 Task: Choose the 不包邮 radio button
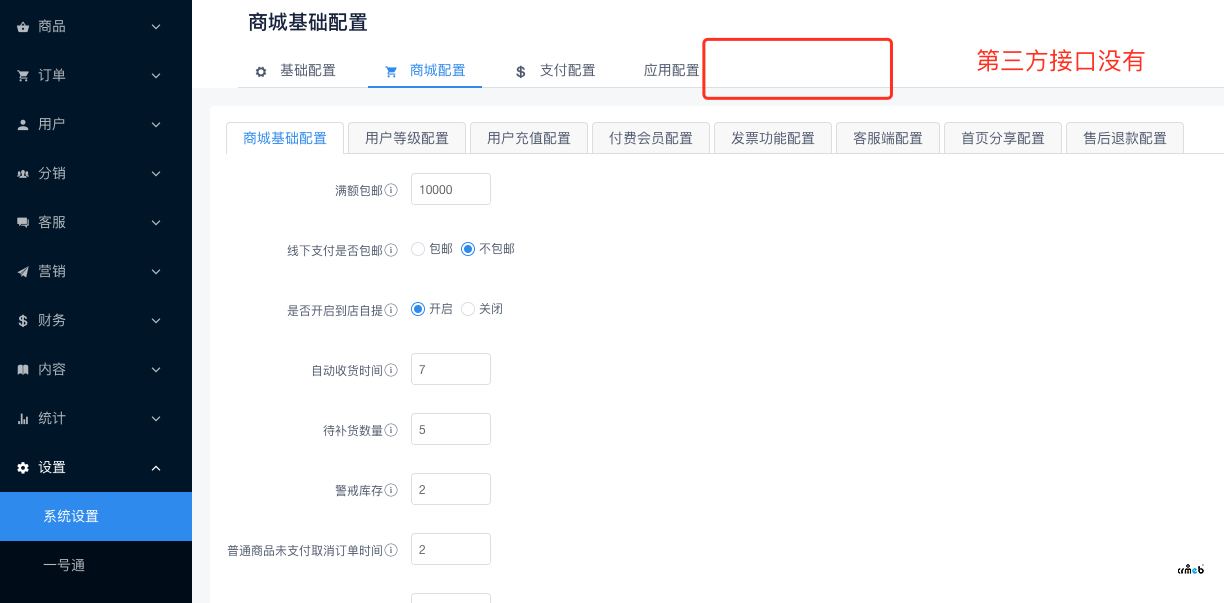click(x=468, y=249)
